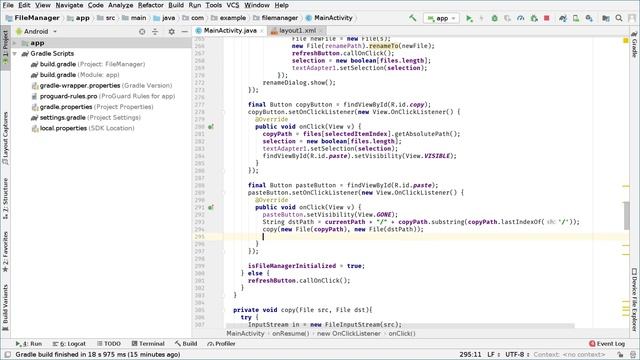Open local.properties (SDK Location)
The image size is (640, 360).
tap(83, 128)
